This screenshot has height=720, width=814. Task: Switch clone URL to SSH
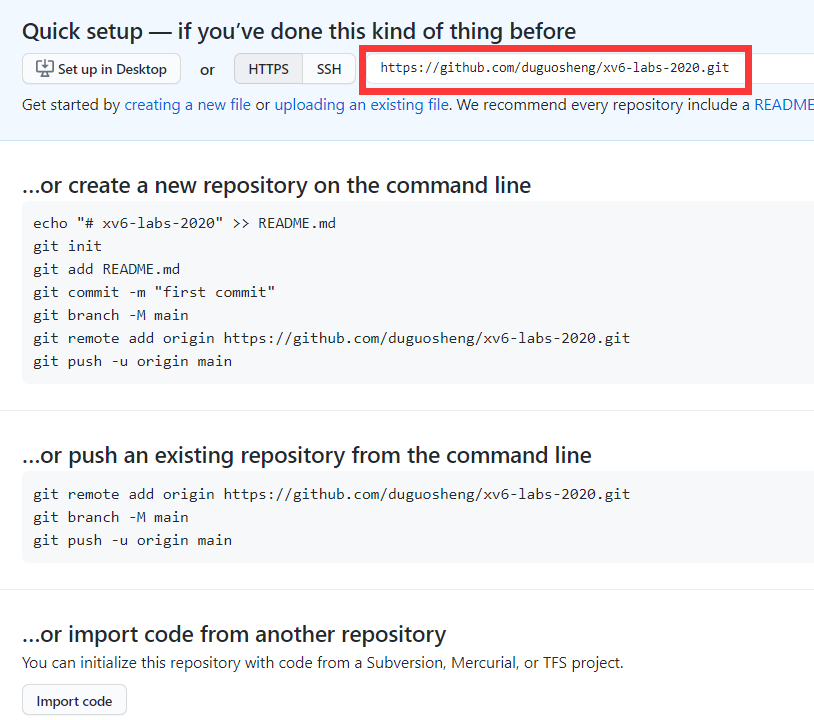(329, 69)
